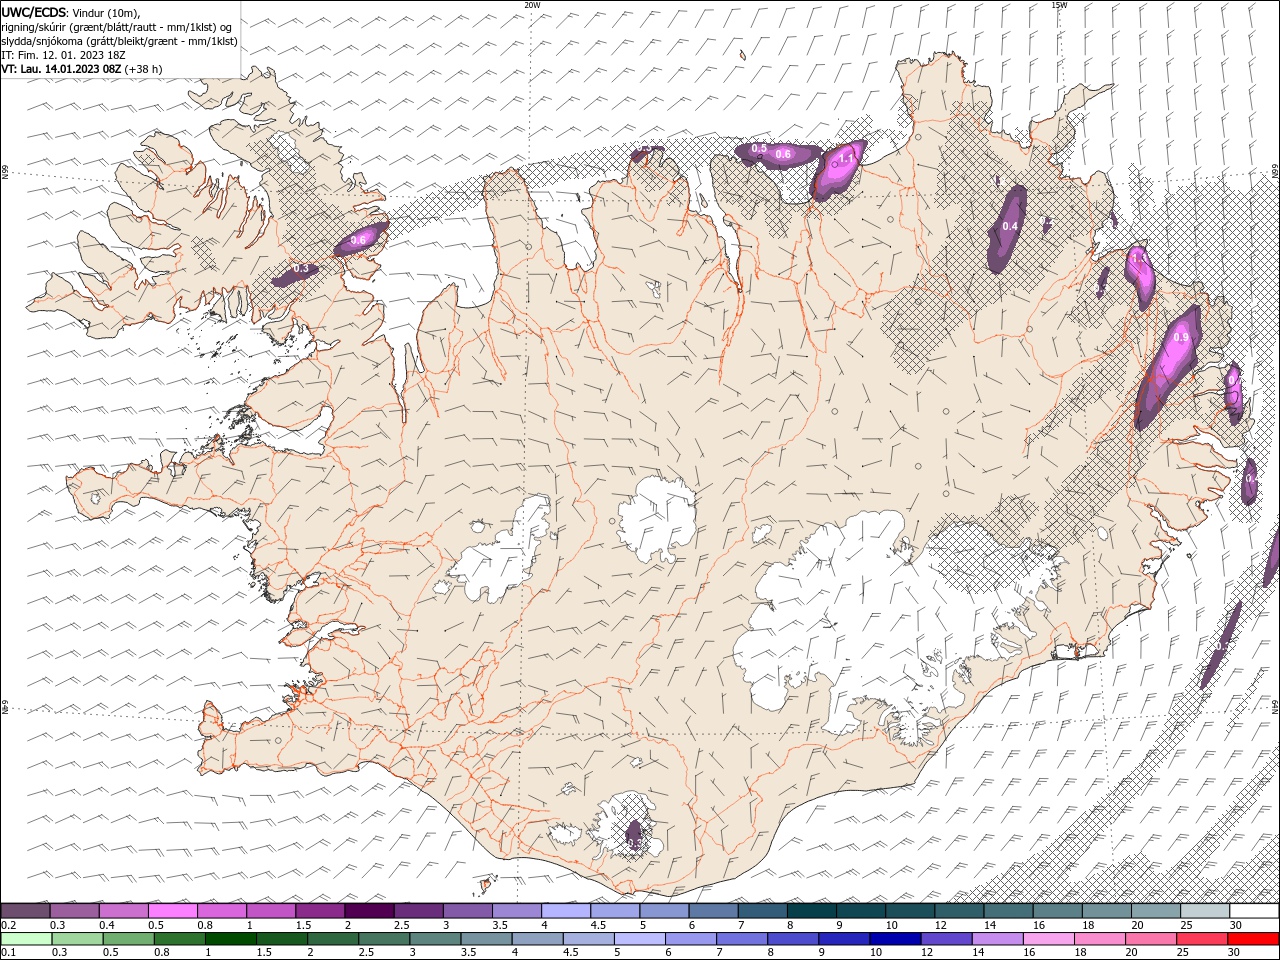Select the 0.5 green swatch in the lower rain legend
The image size is (1280, 960).
tap(128, 939)
